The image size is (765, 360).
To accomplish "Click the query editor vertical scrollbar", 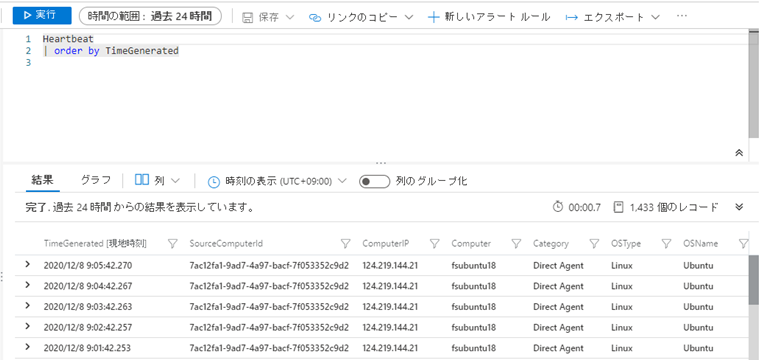I will (753, 83).
